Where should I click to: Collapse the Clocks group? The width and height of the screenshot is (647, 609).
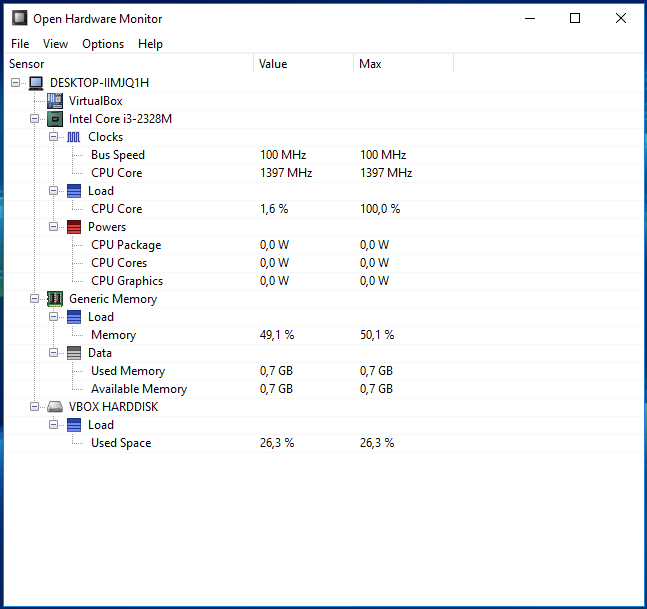pyautogui.click(x=53, y=137)
